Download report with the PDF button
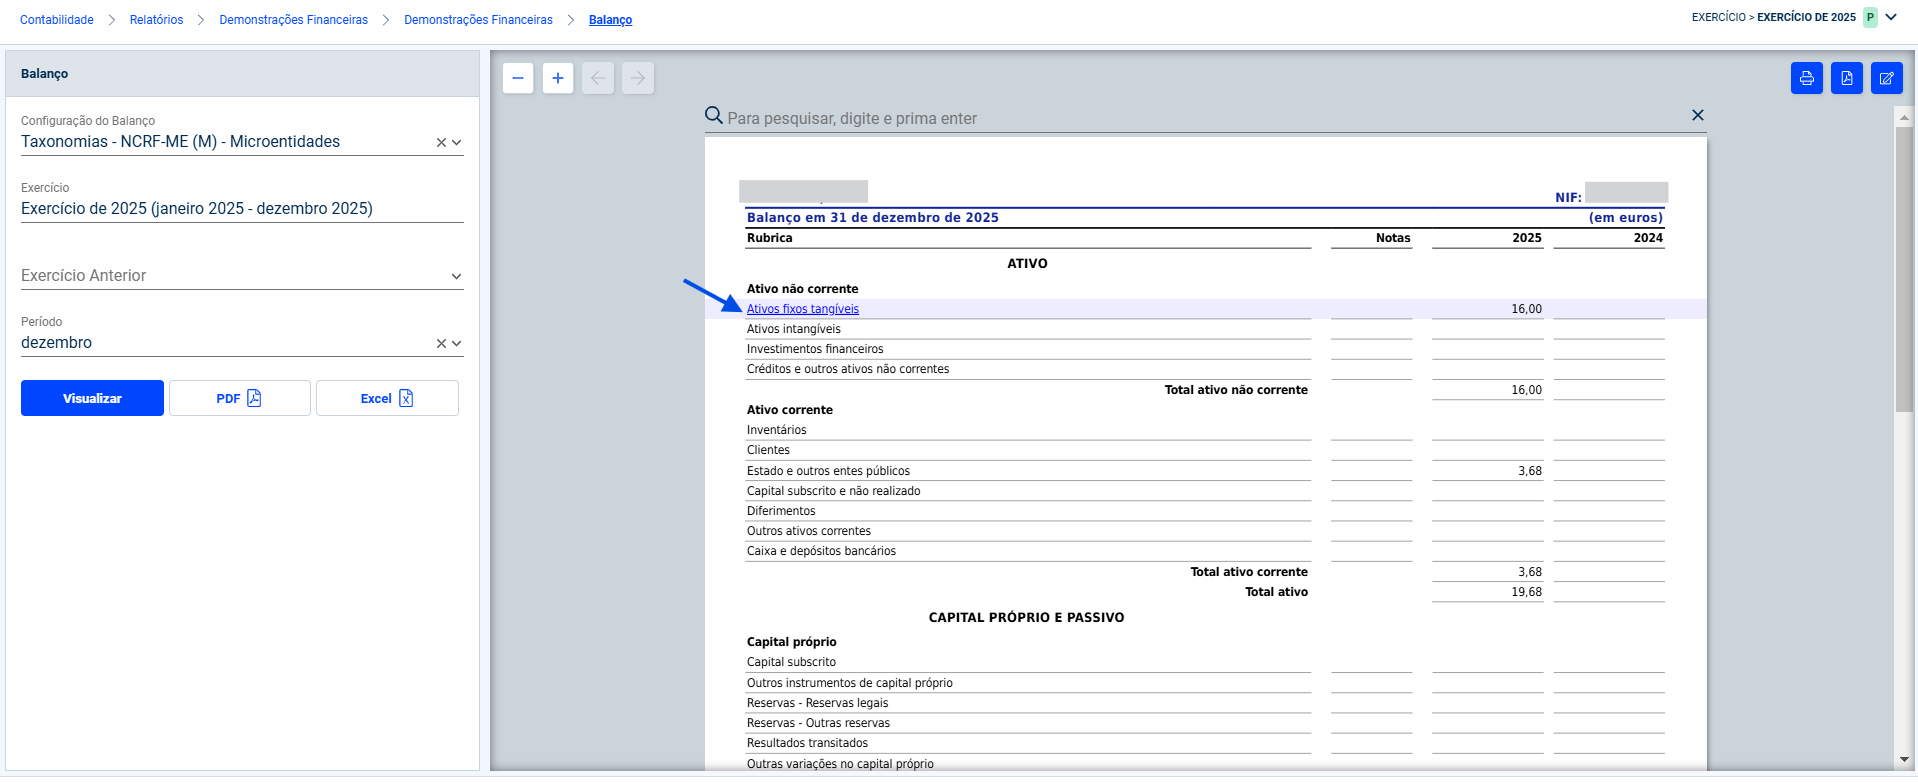The height and width of the screenshot is (782, 1918). 240,398
